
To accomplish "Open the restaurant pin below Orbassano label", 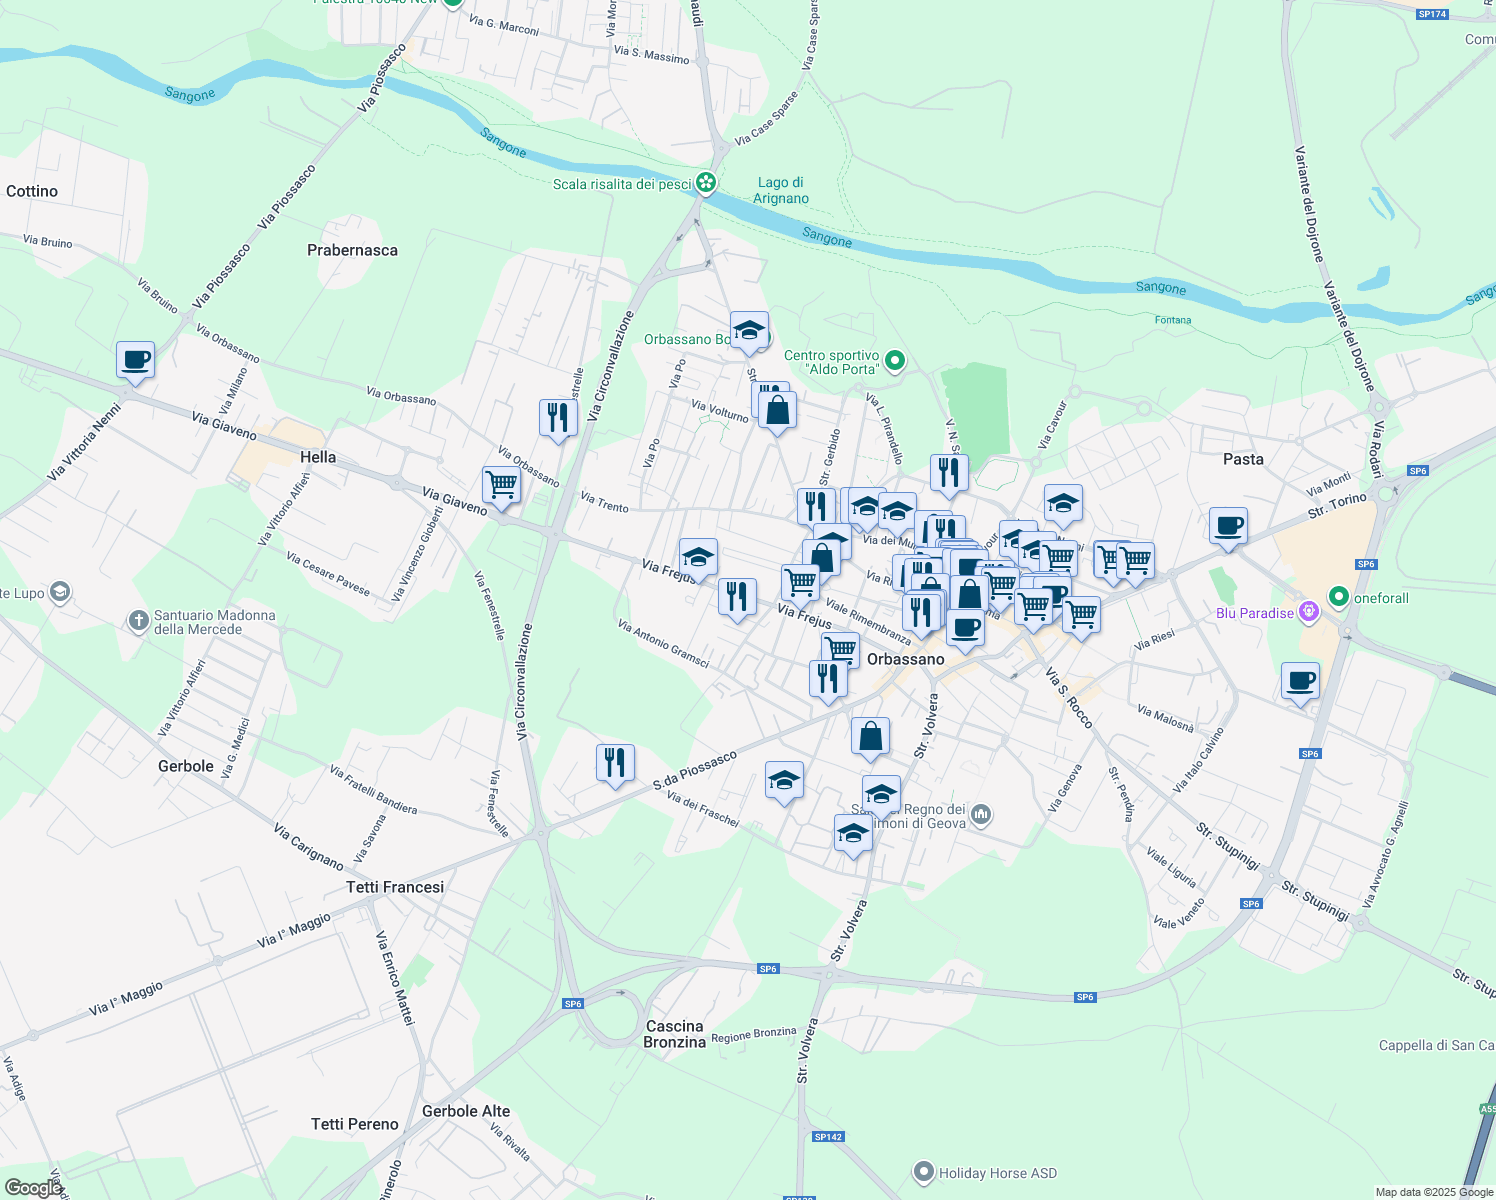I will 830,678.
